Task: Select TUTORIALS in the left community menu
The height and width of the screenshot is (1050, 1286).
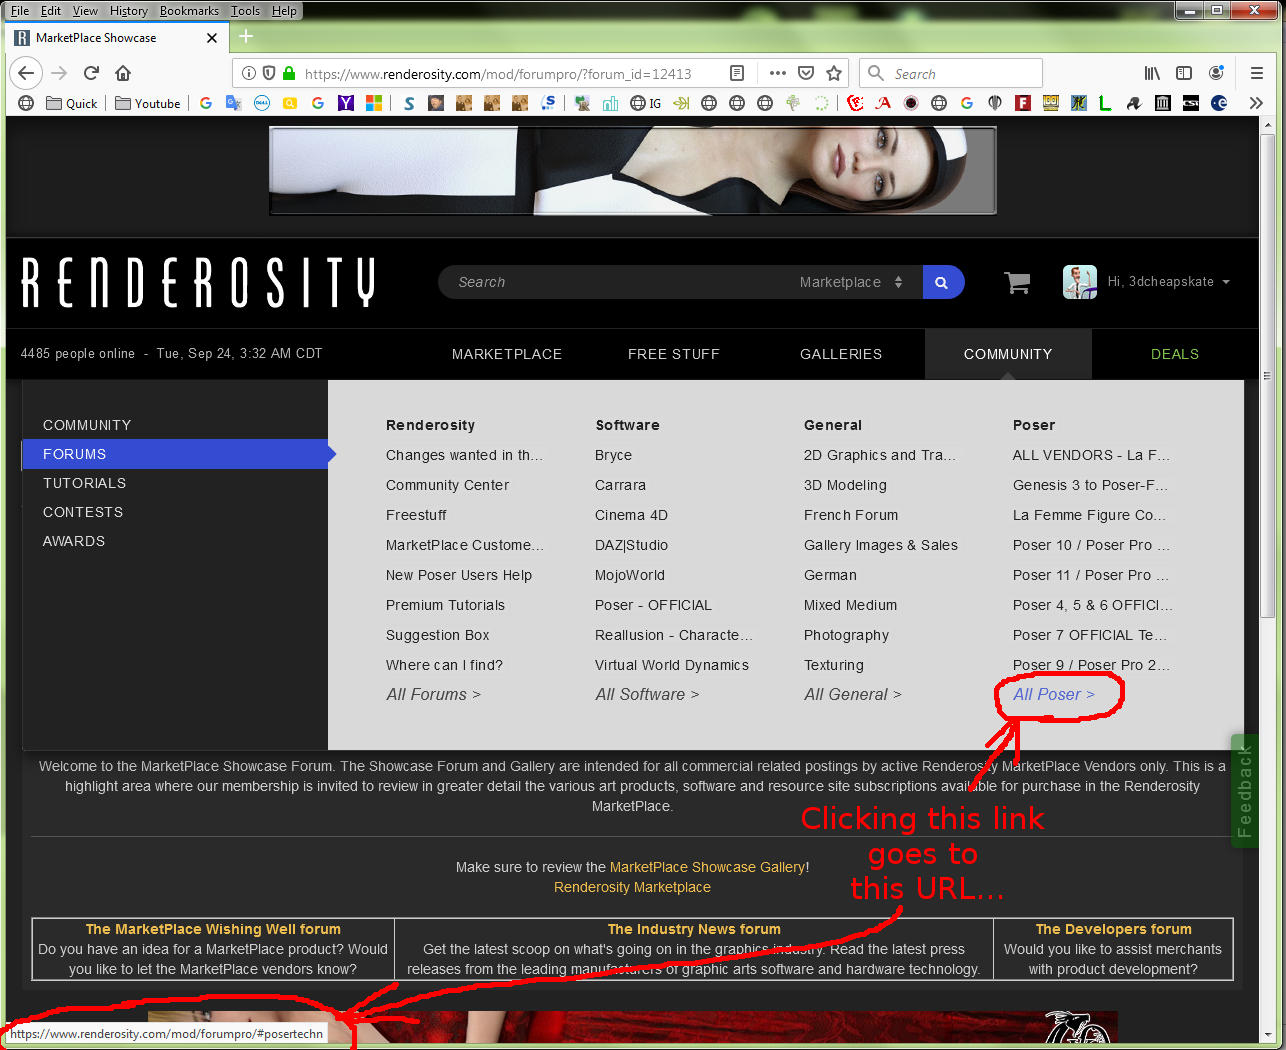Action: pos(85,483)
